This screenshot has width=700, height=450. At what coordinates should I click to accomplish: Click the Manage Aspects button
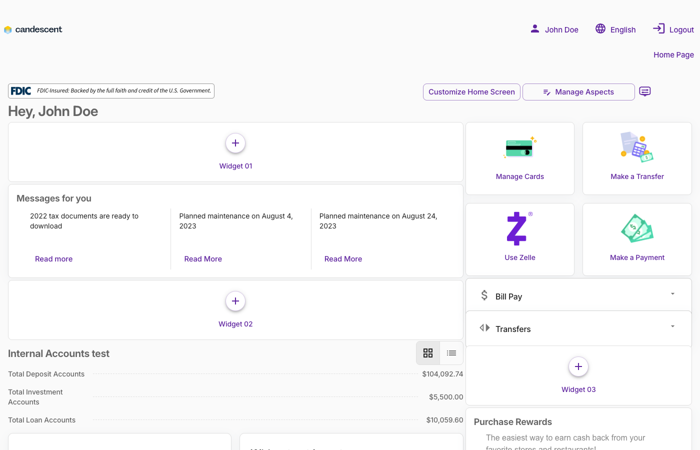(x=578, y=92)
